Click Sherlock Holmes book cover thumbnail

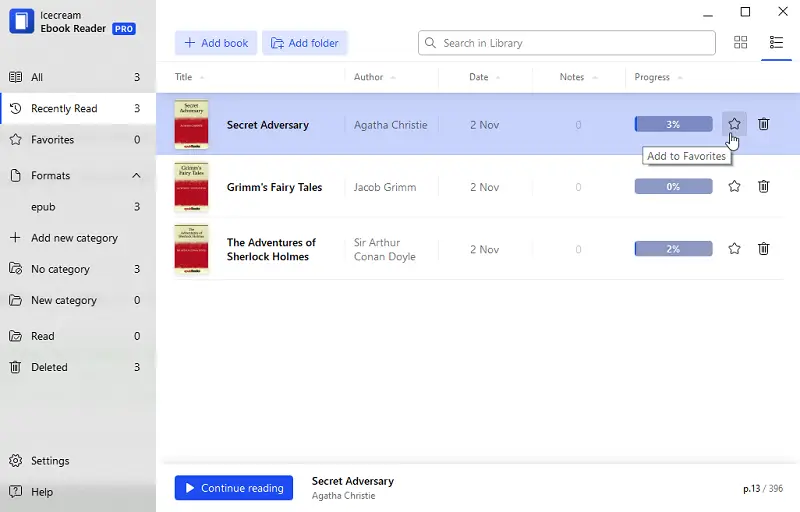pos(191,249)
